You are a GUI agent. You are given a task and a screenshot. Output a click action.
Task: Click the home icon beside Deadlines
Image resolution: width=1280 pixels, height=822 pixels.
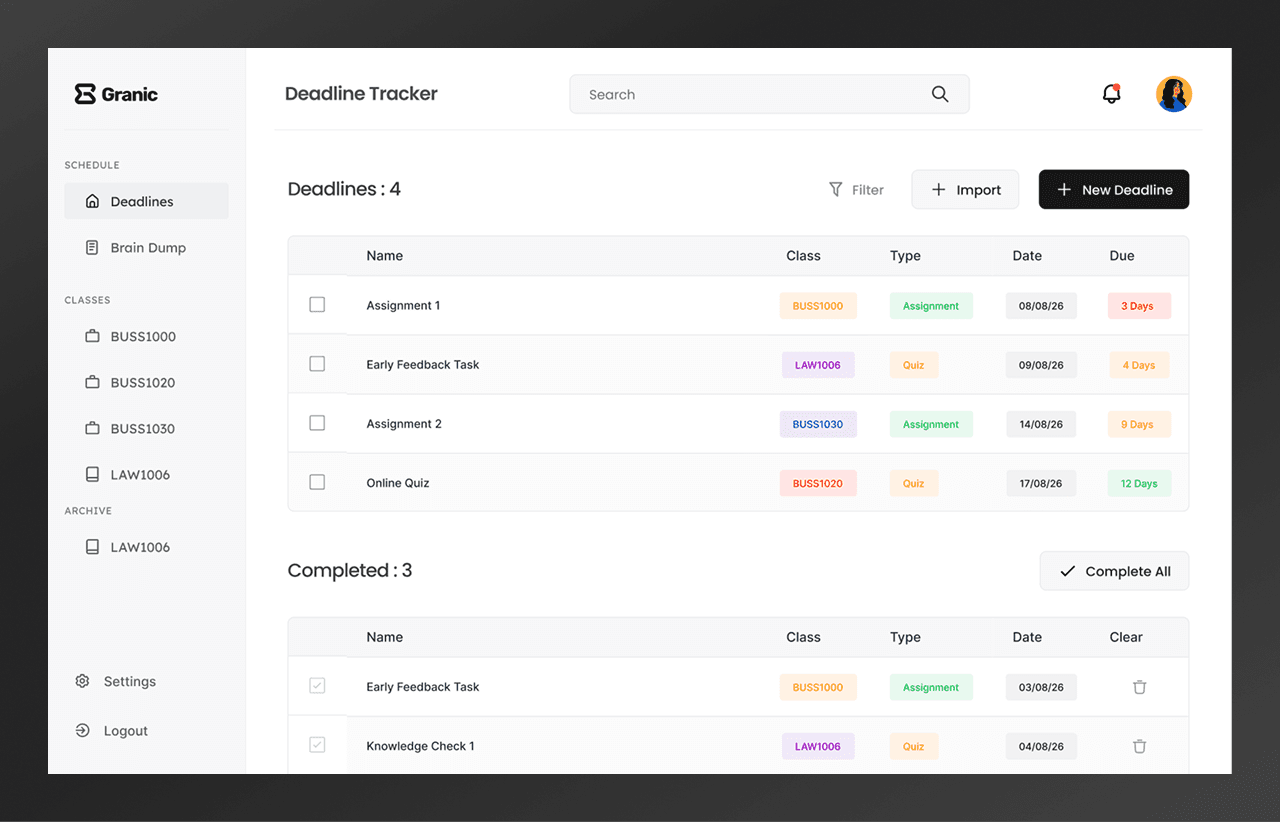(x=92, y=201)
